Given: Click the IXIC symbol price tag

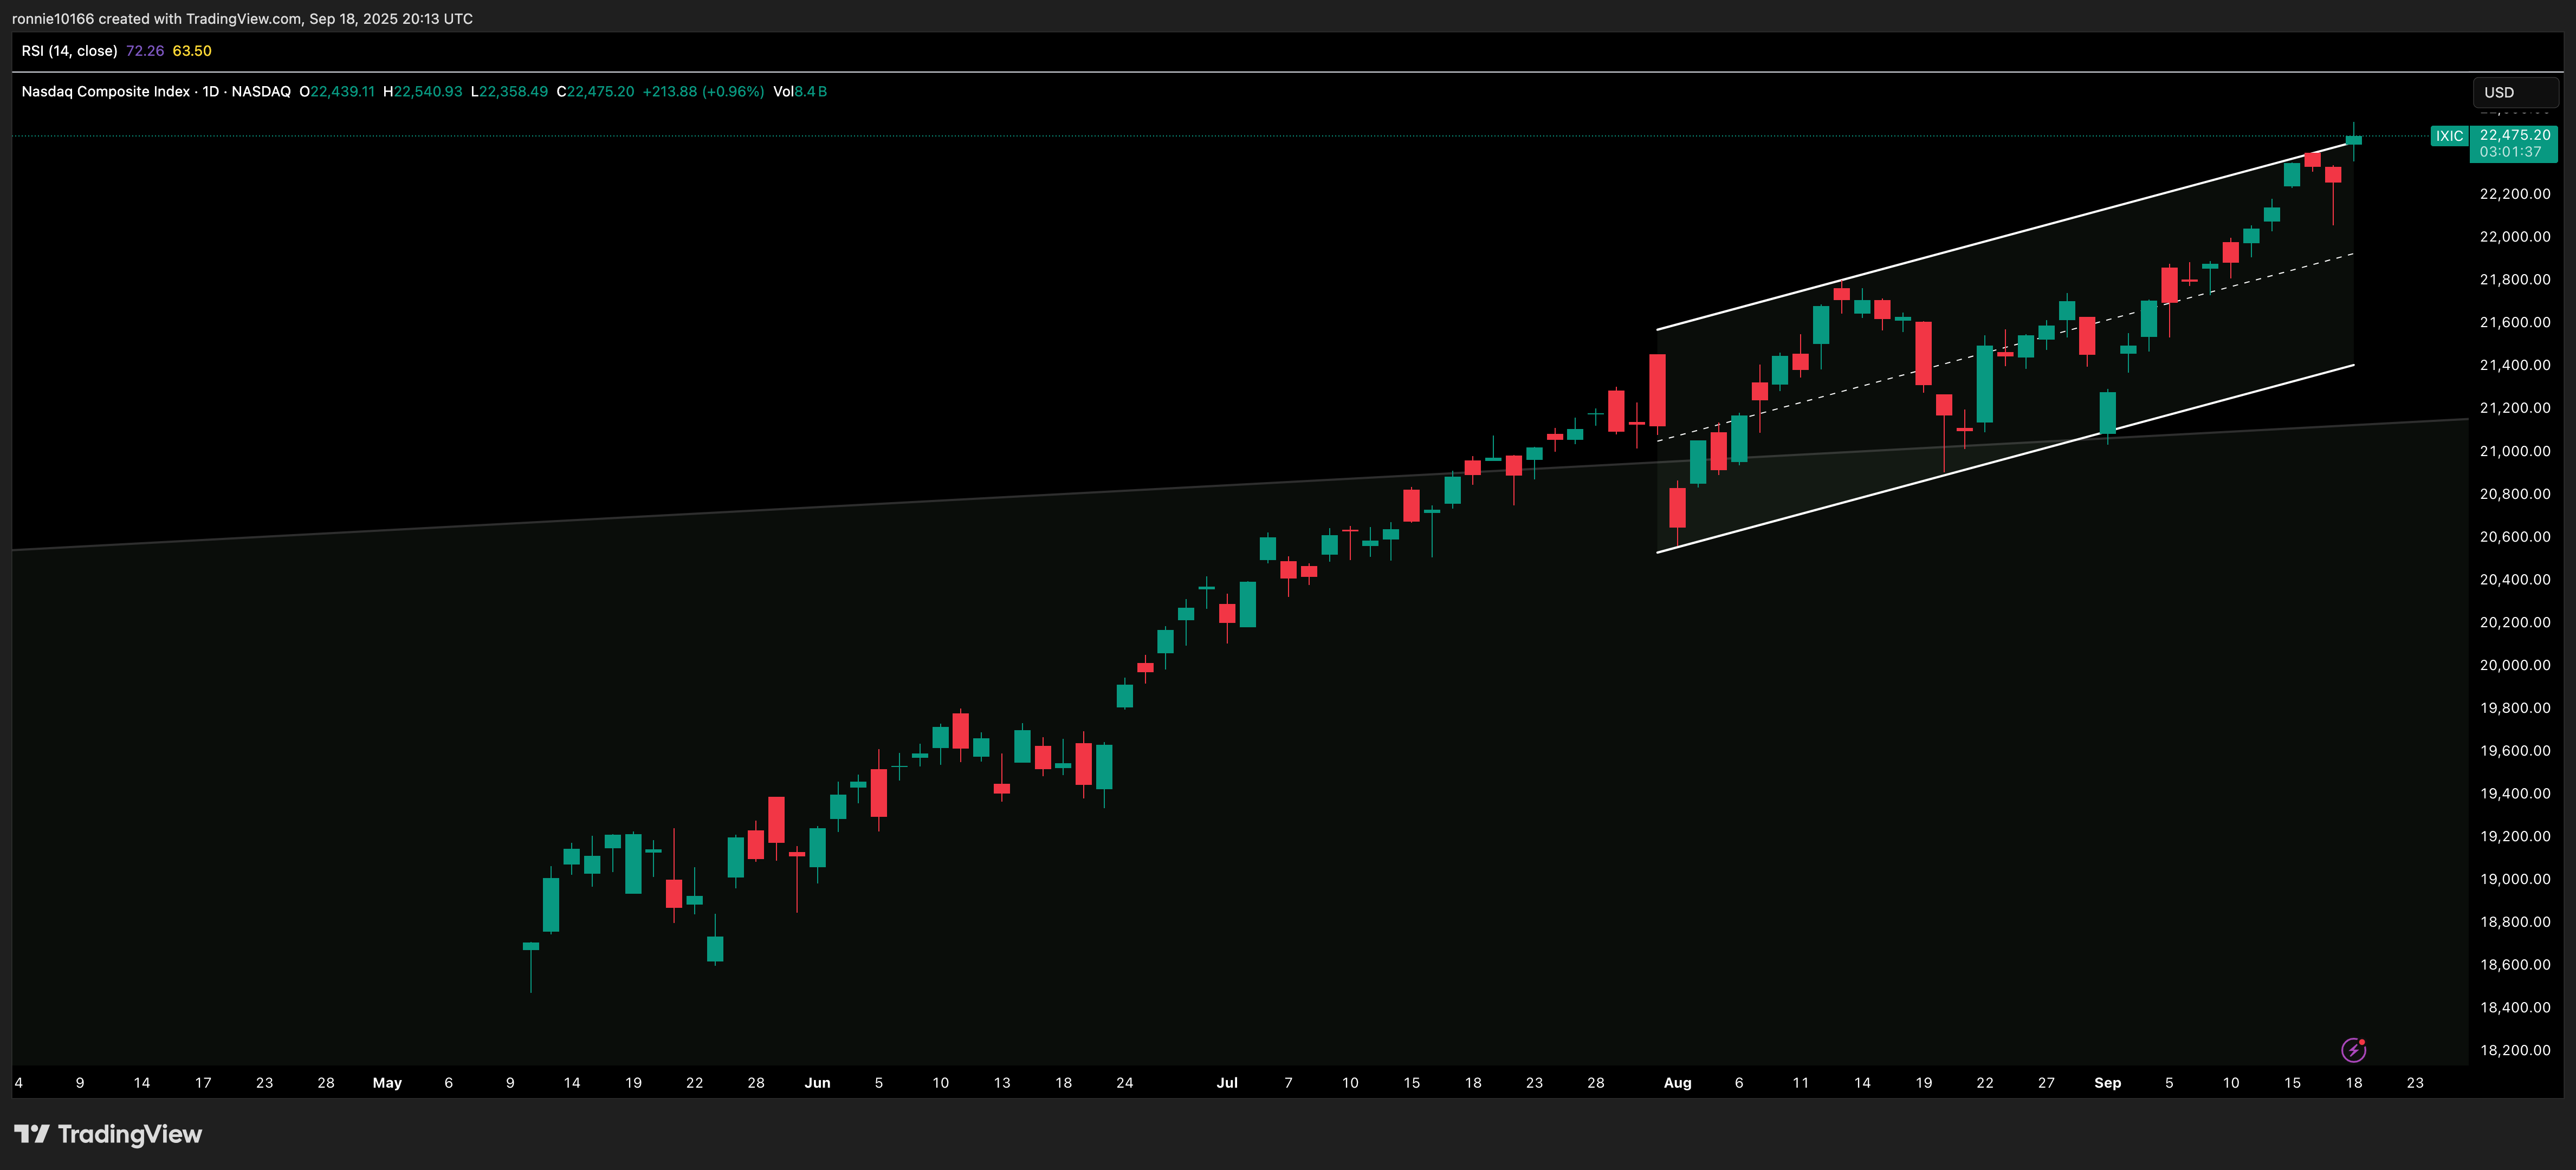Looking at the screenshot, I should 2449,136.
